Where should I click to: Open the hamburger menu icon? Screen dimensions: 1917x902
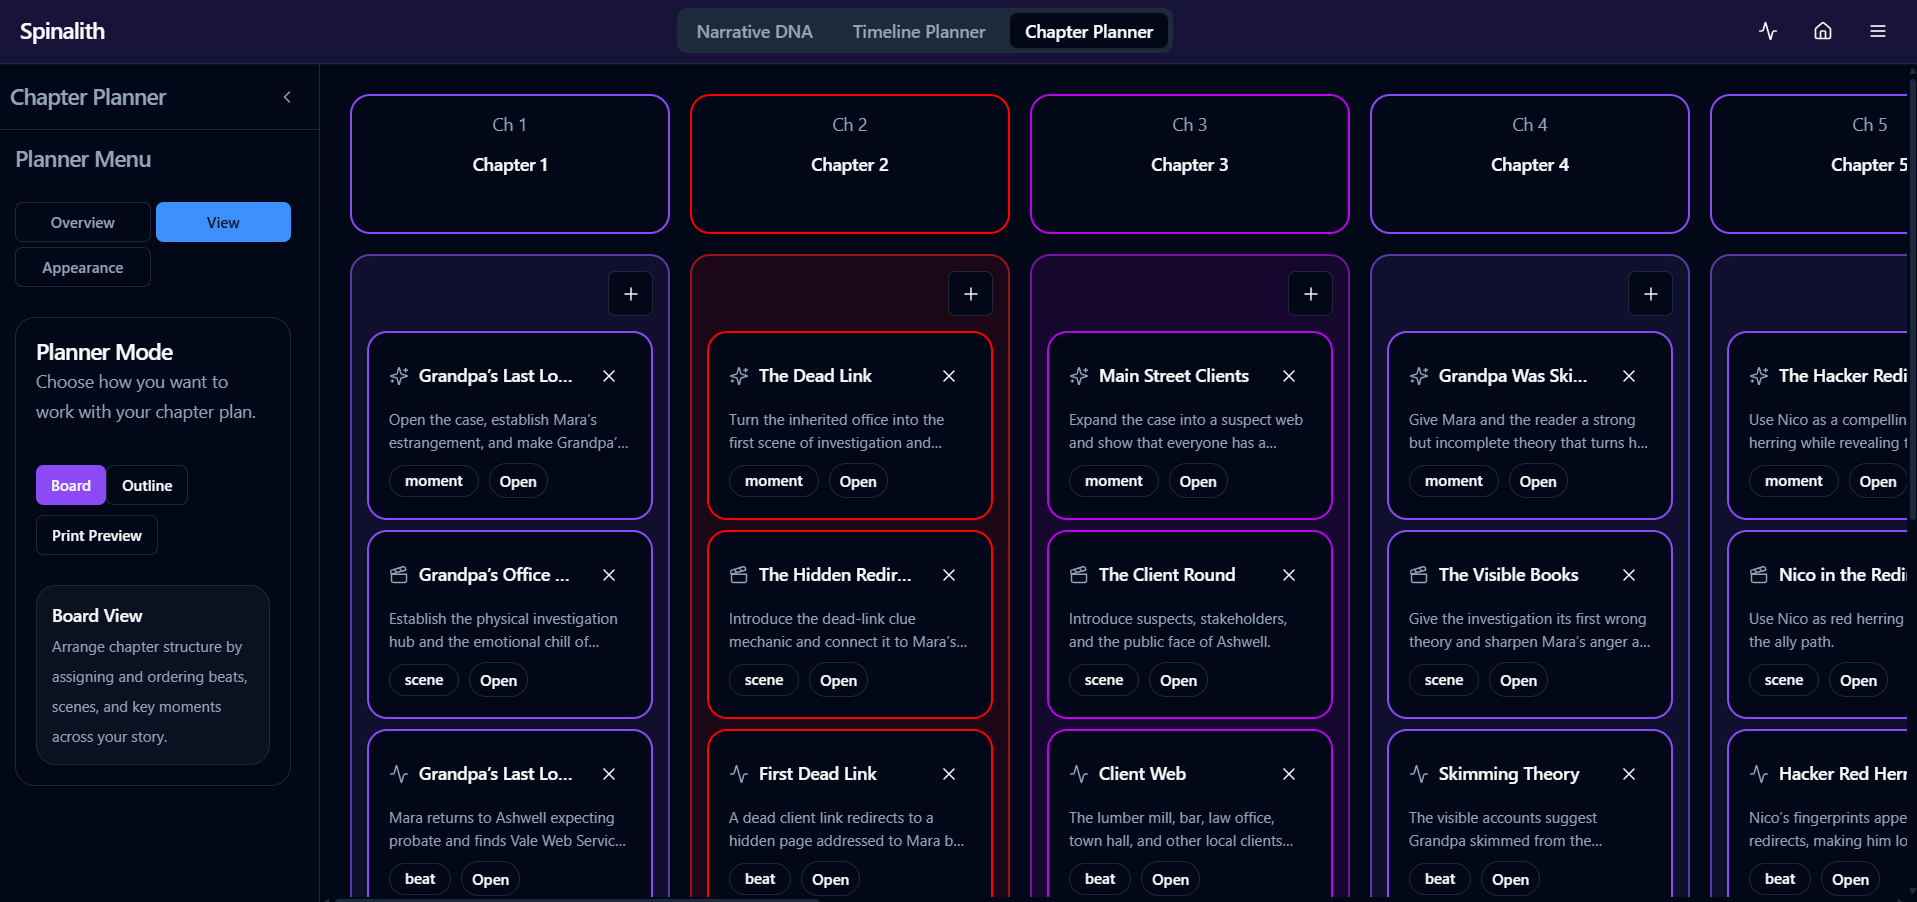[1878, 31]
